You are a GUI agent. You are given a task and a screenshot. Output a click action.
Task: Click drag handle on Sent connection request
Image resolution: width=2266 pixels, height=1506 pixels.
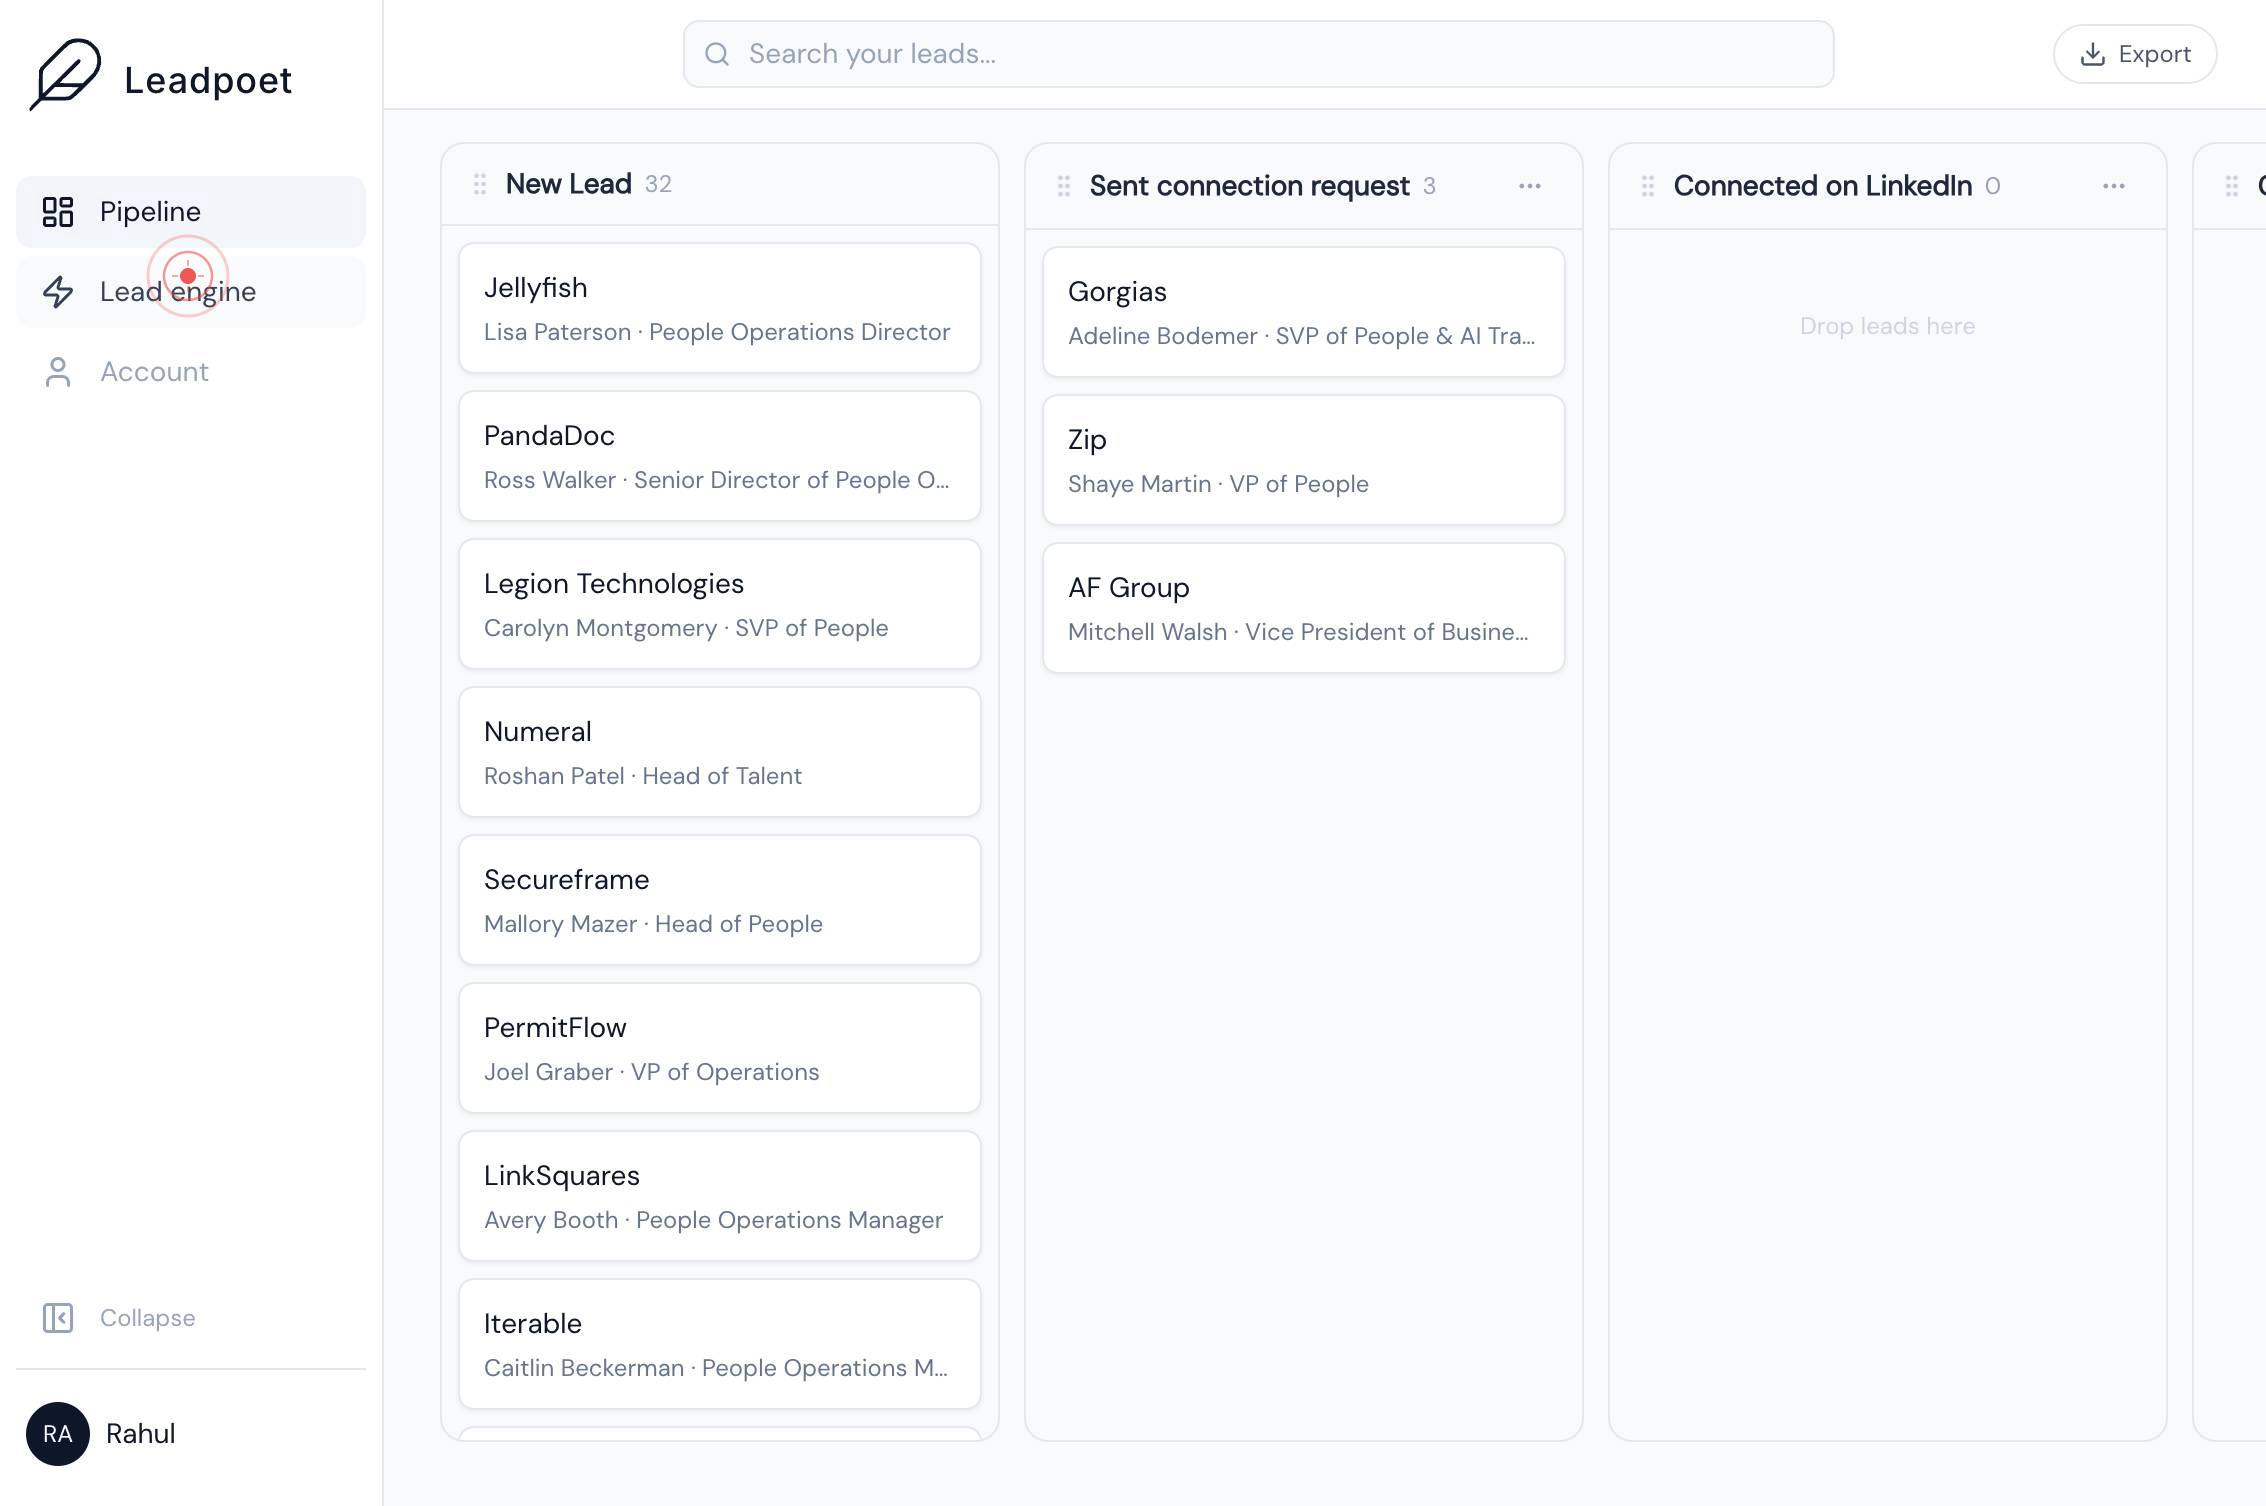tap(1064, 186)
